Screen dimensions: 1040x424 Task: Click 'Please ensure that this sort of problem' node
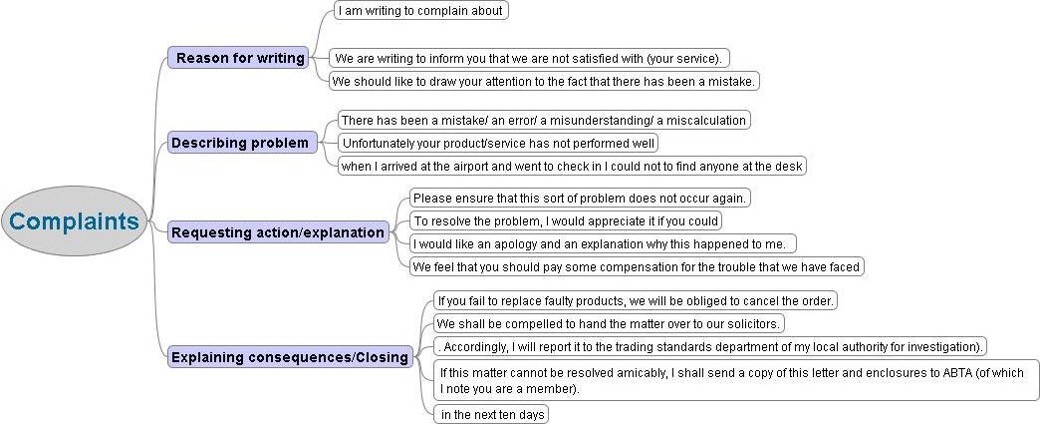tap(580, 198)
